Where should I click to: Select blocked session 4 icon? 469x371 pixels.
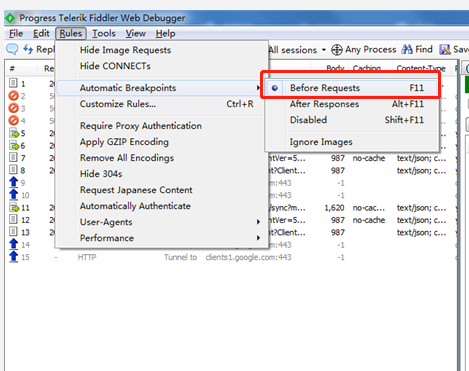[13, 120]
